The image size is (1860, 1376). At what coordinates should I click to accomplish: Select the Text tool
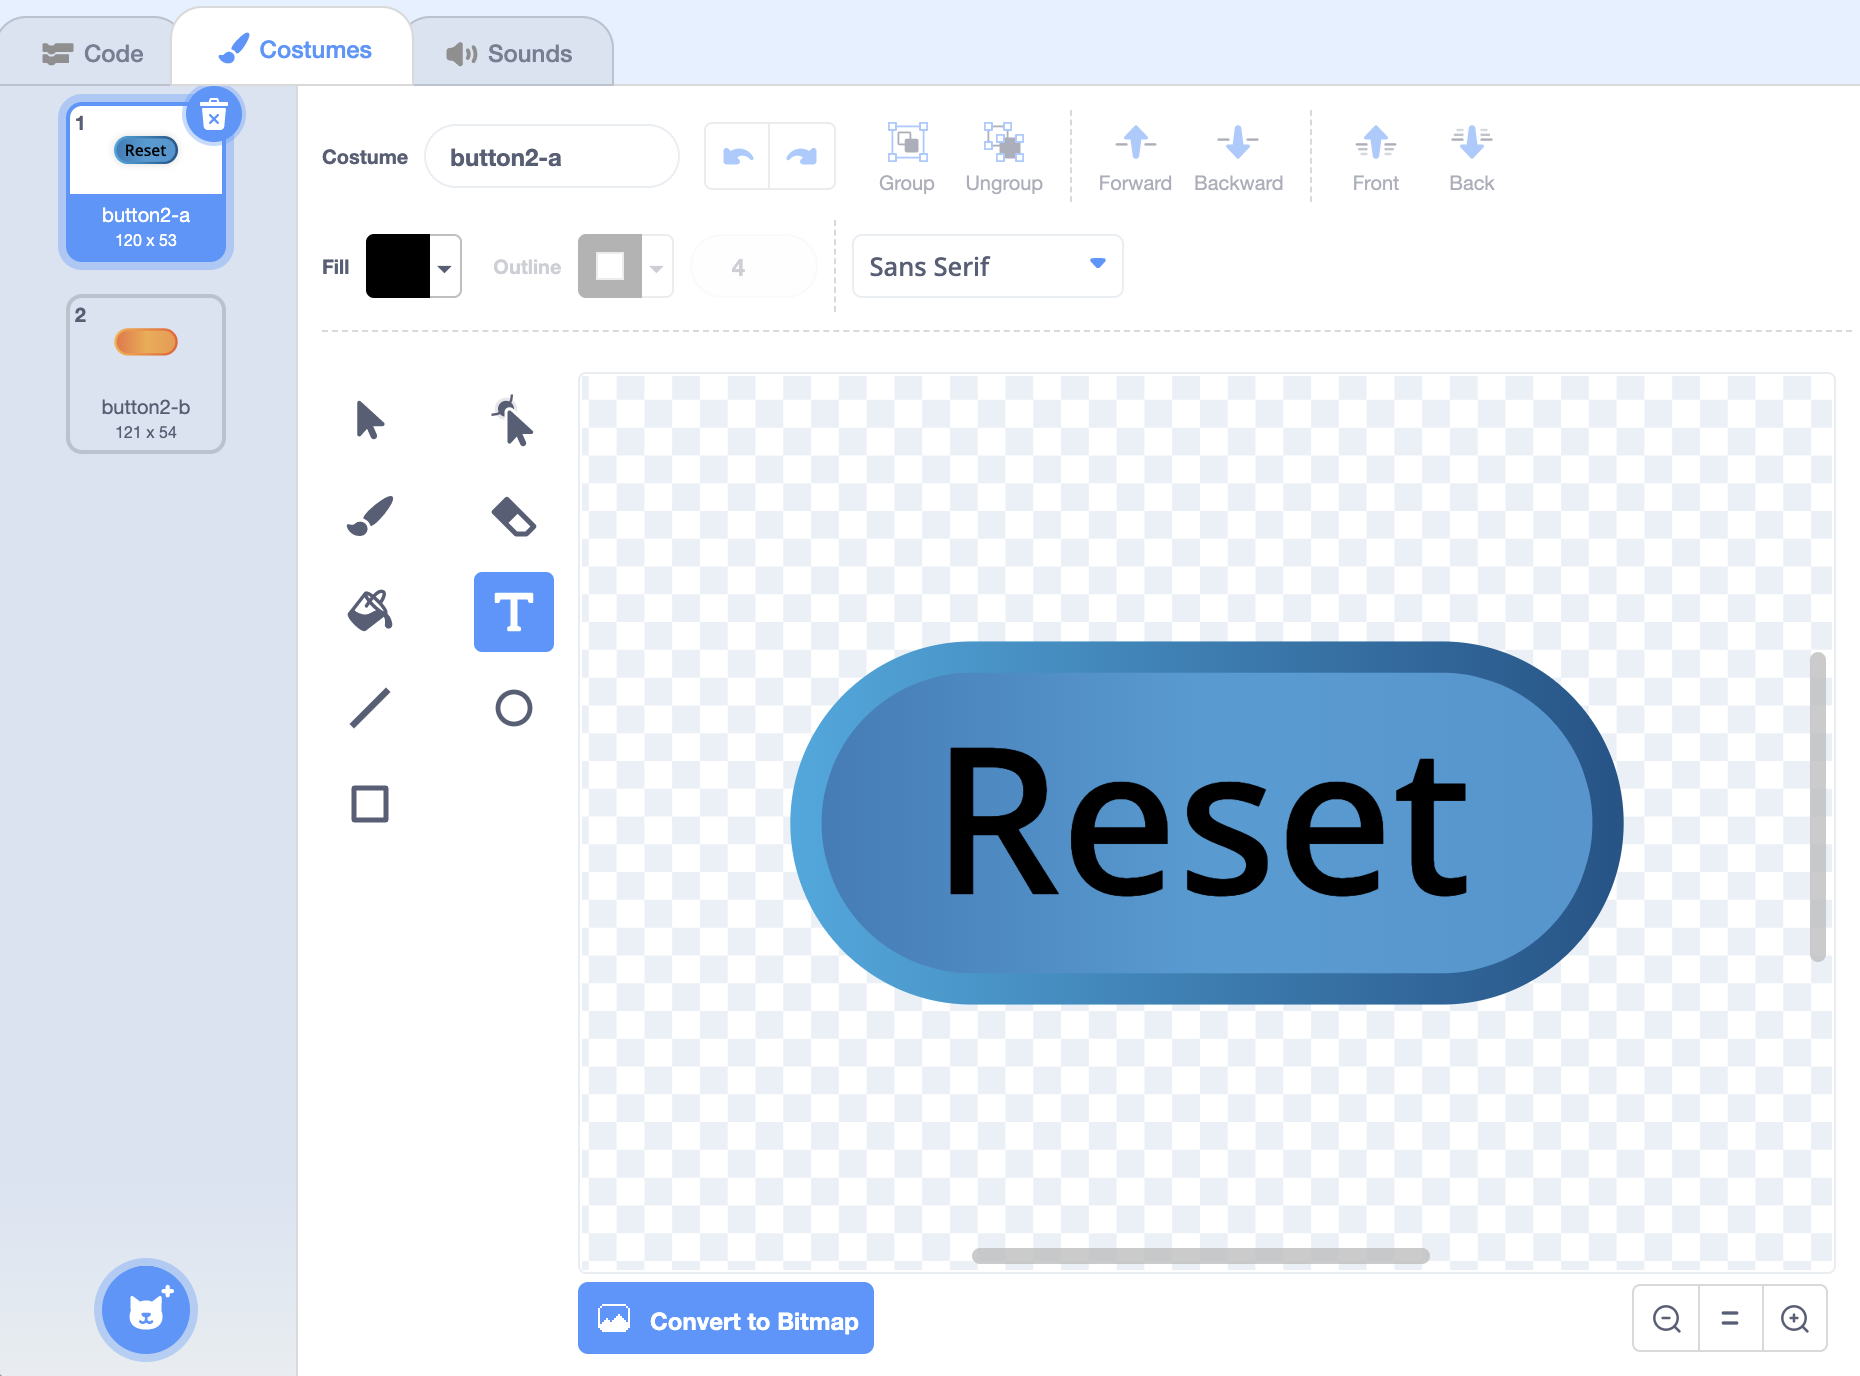tap(513, 611)
